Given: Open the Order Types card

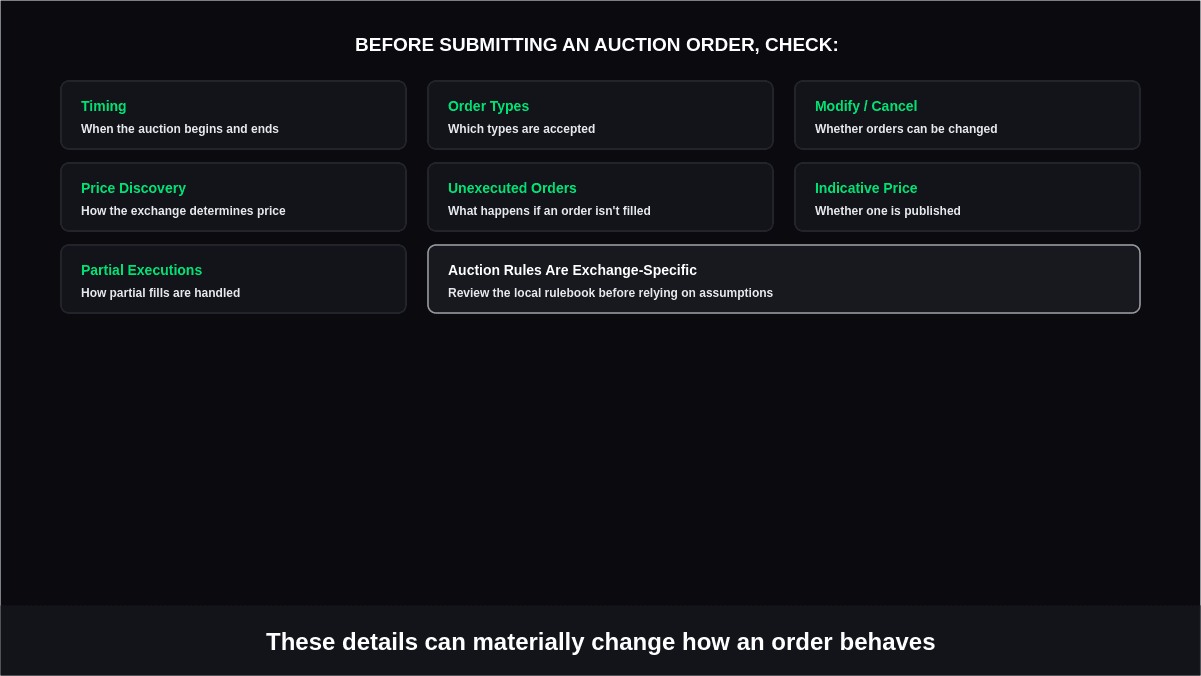Looking at the screenshot, I should [600, 115].
